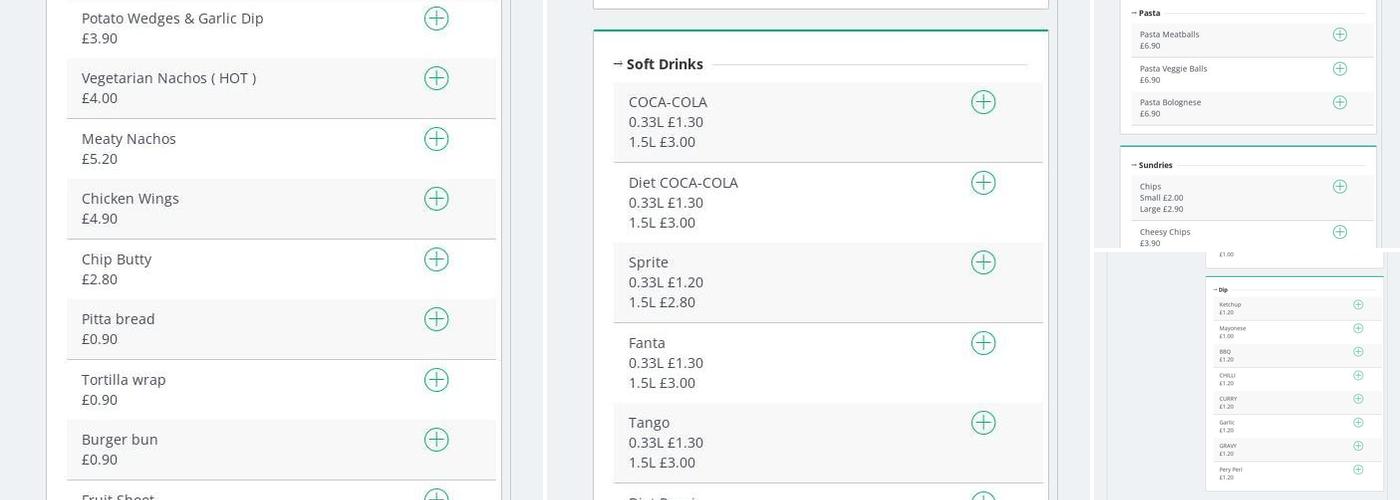
Task: Add Burger bun via plus icon
Action: coord(436,440)
